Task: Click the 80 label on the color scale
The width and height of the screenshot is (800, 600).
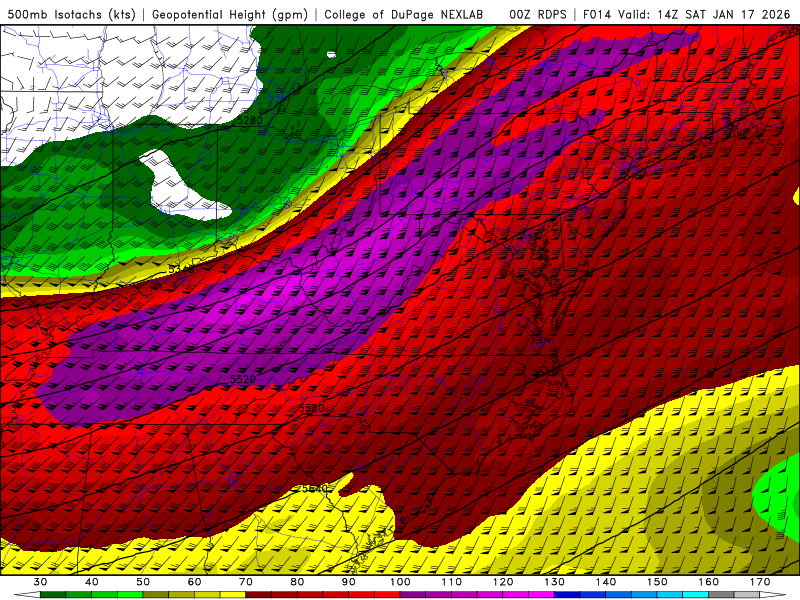Action: click(x=297, y=582)
